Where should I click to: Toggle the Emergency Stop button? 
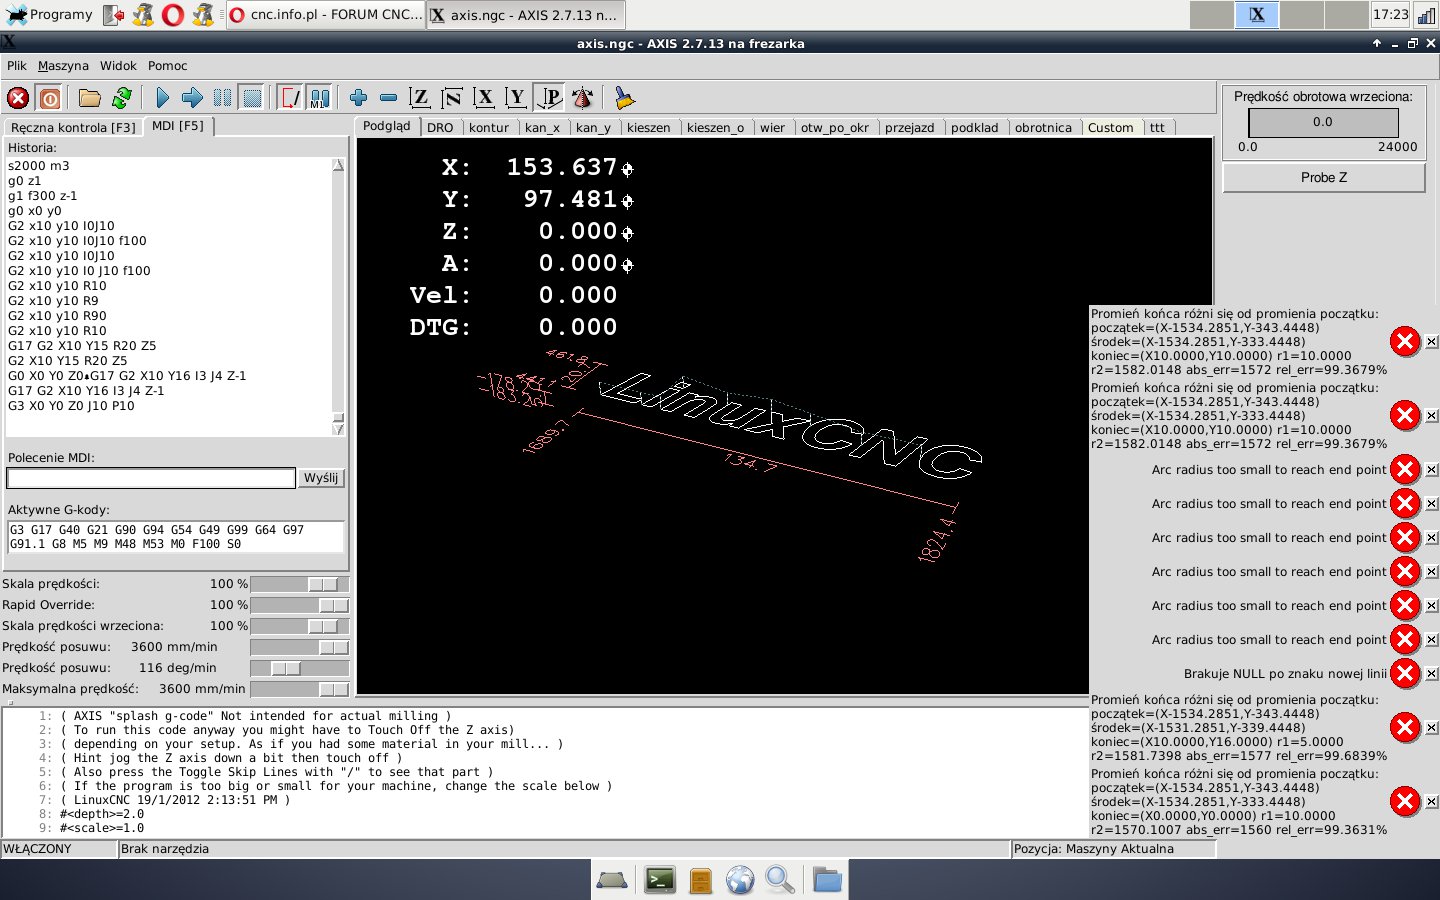point(18,98)
